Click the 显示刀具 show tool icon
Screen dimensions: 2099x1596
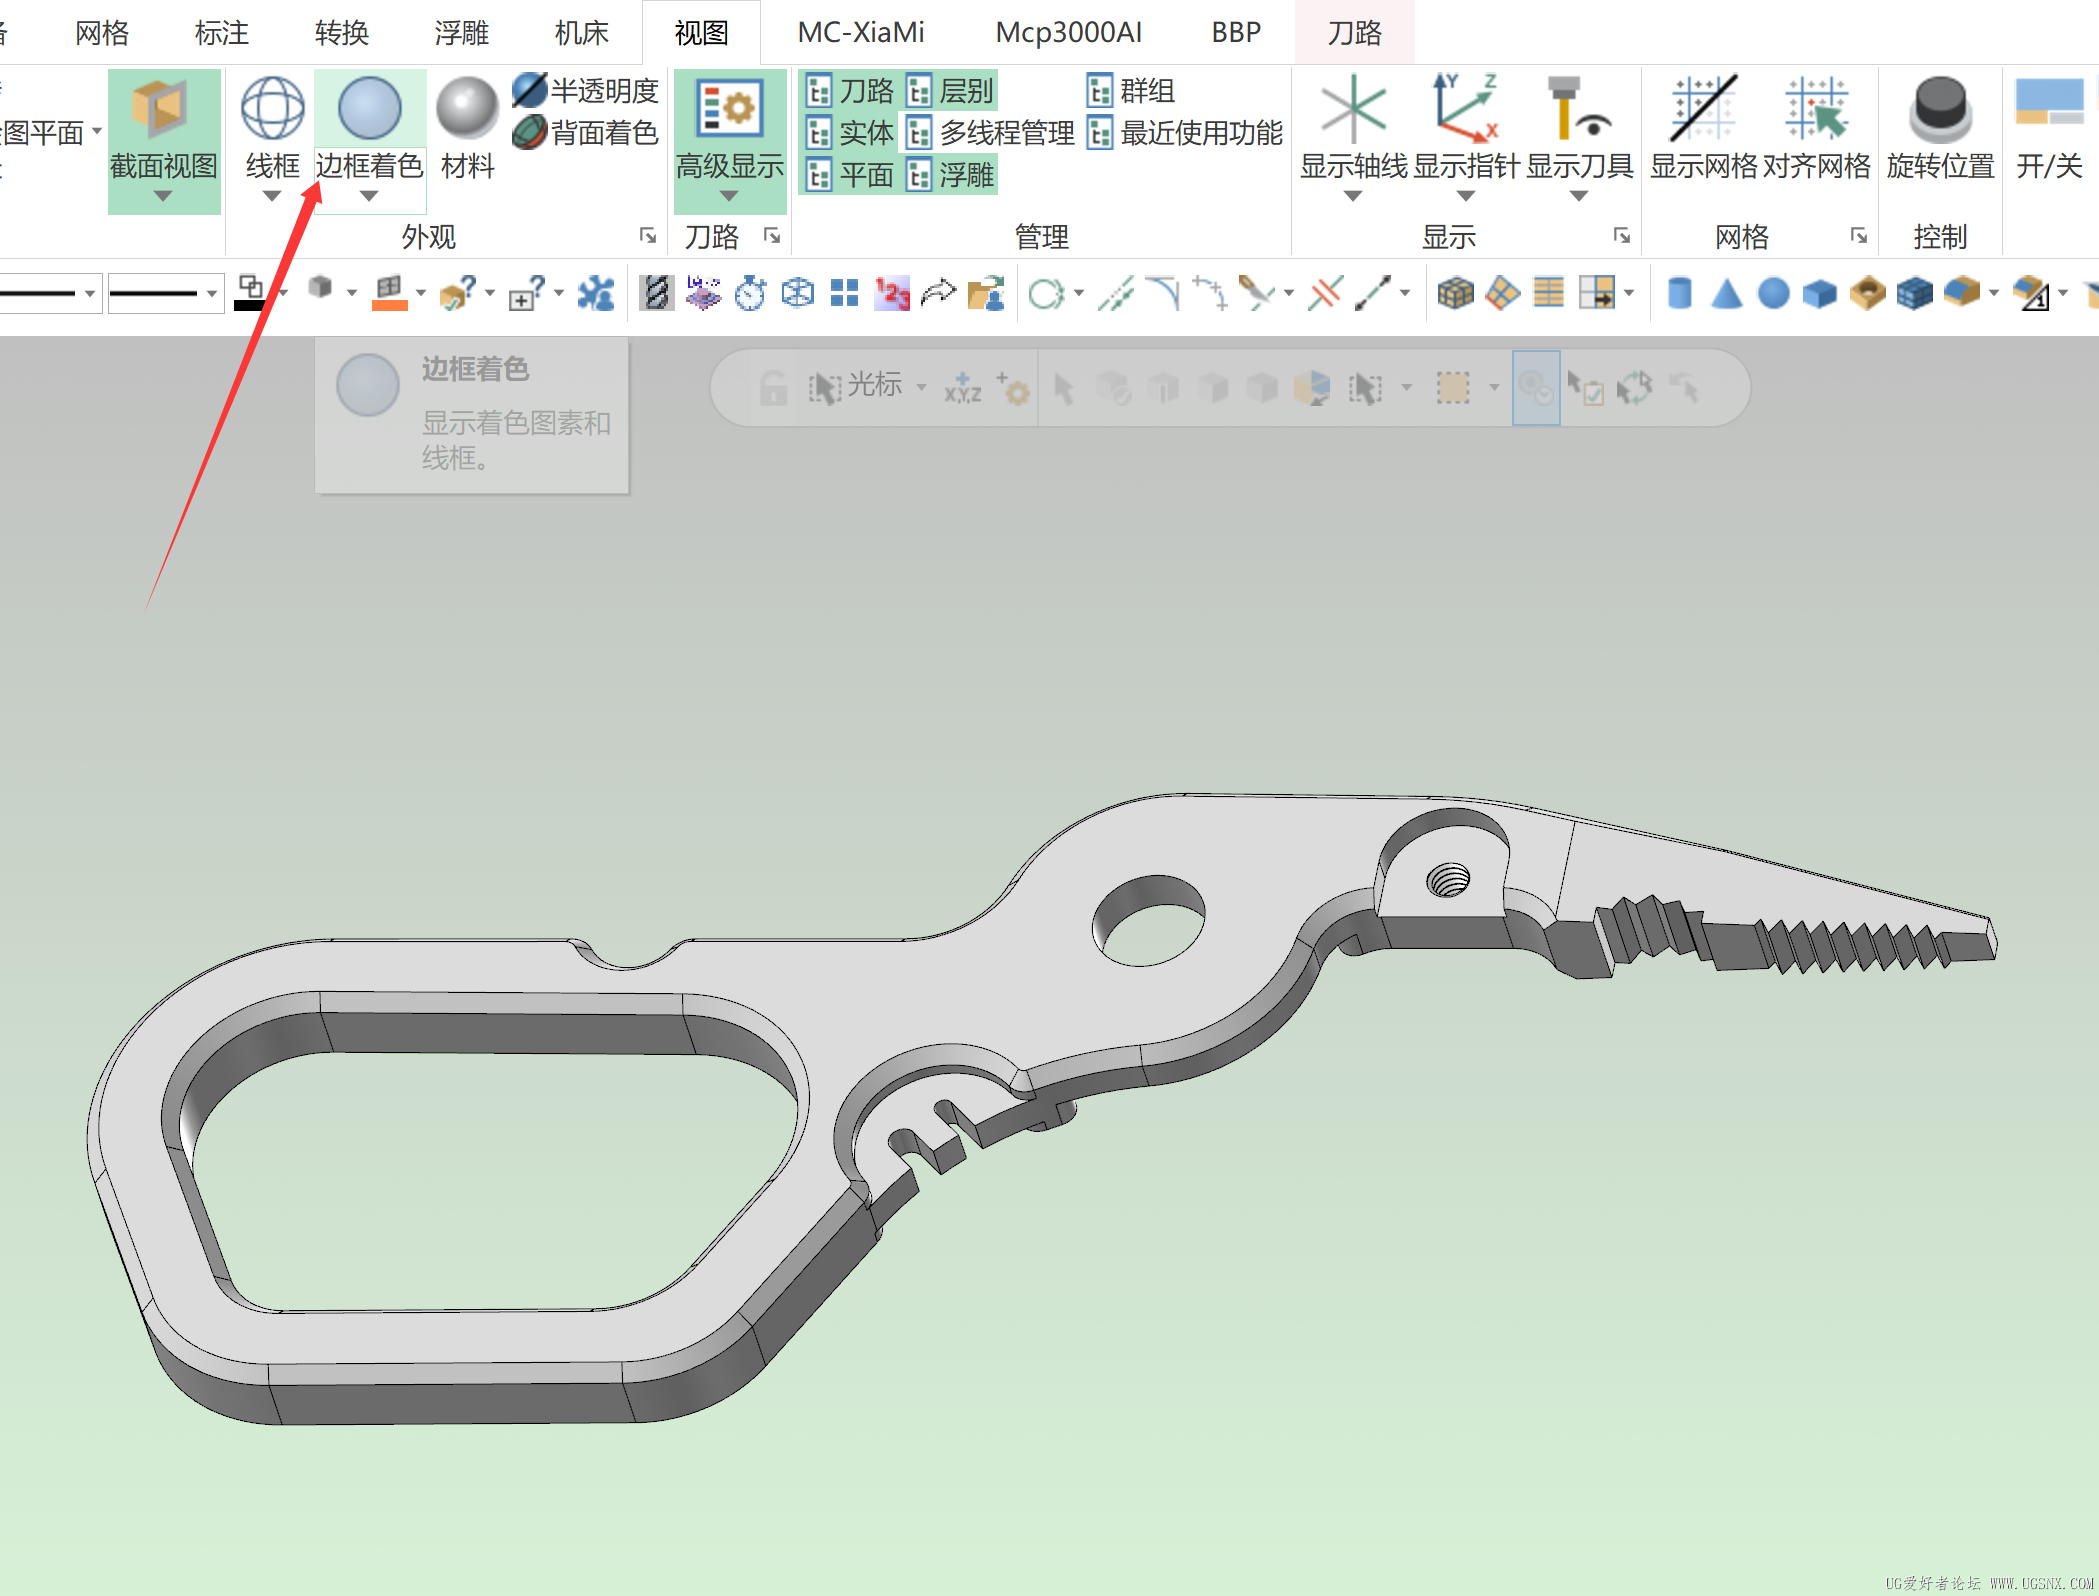(x=1578, y=108)
